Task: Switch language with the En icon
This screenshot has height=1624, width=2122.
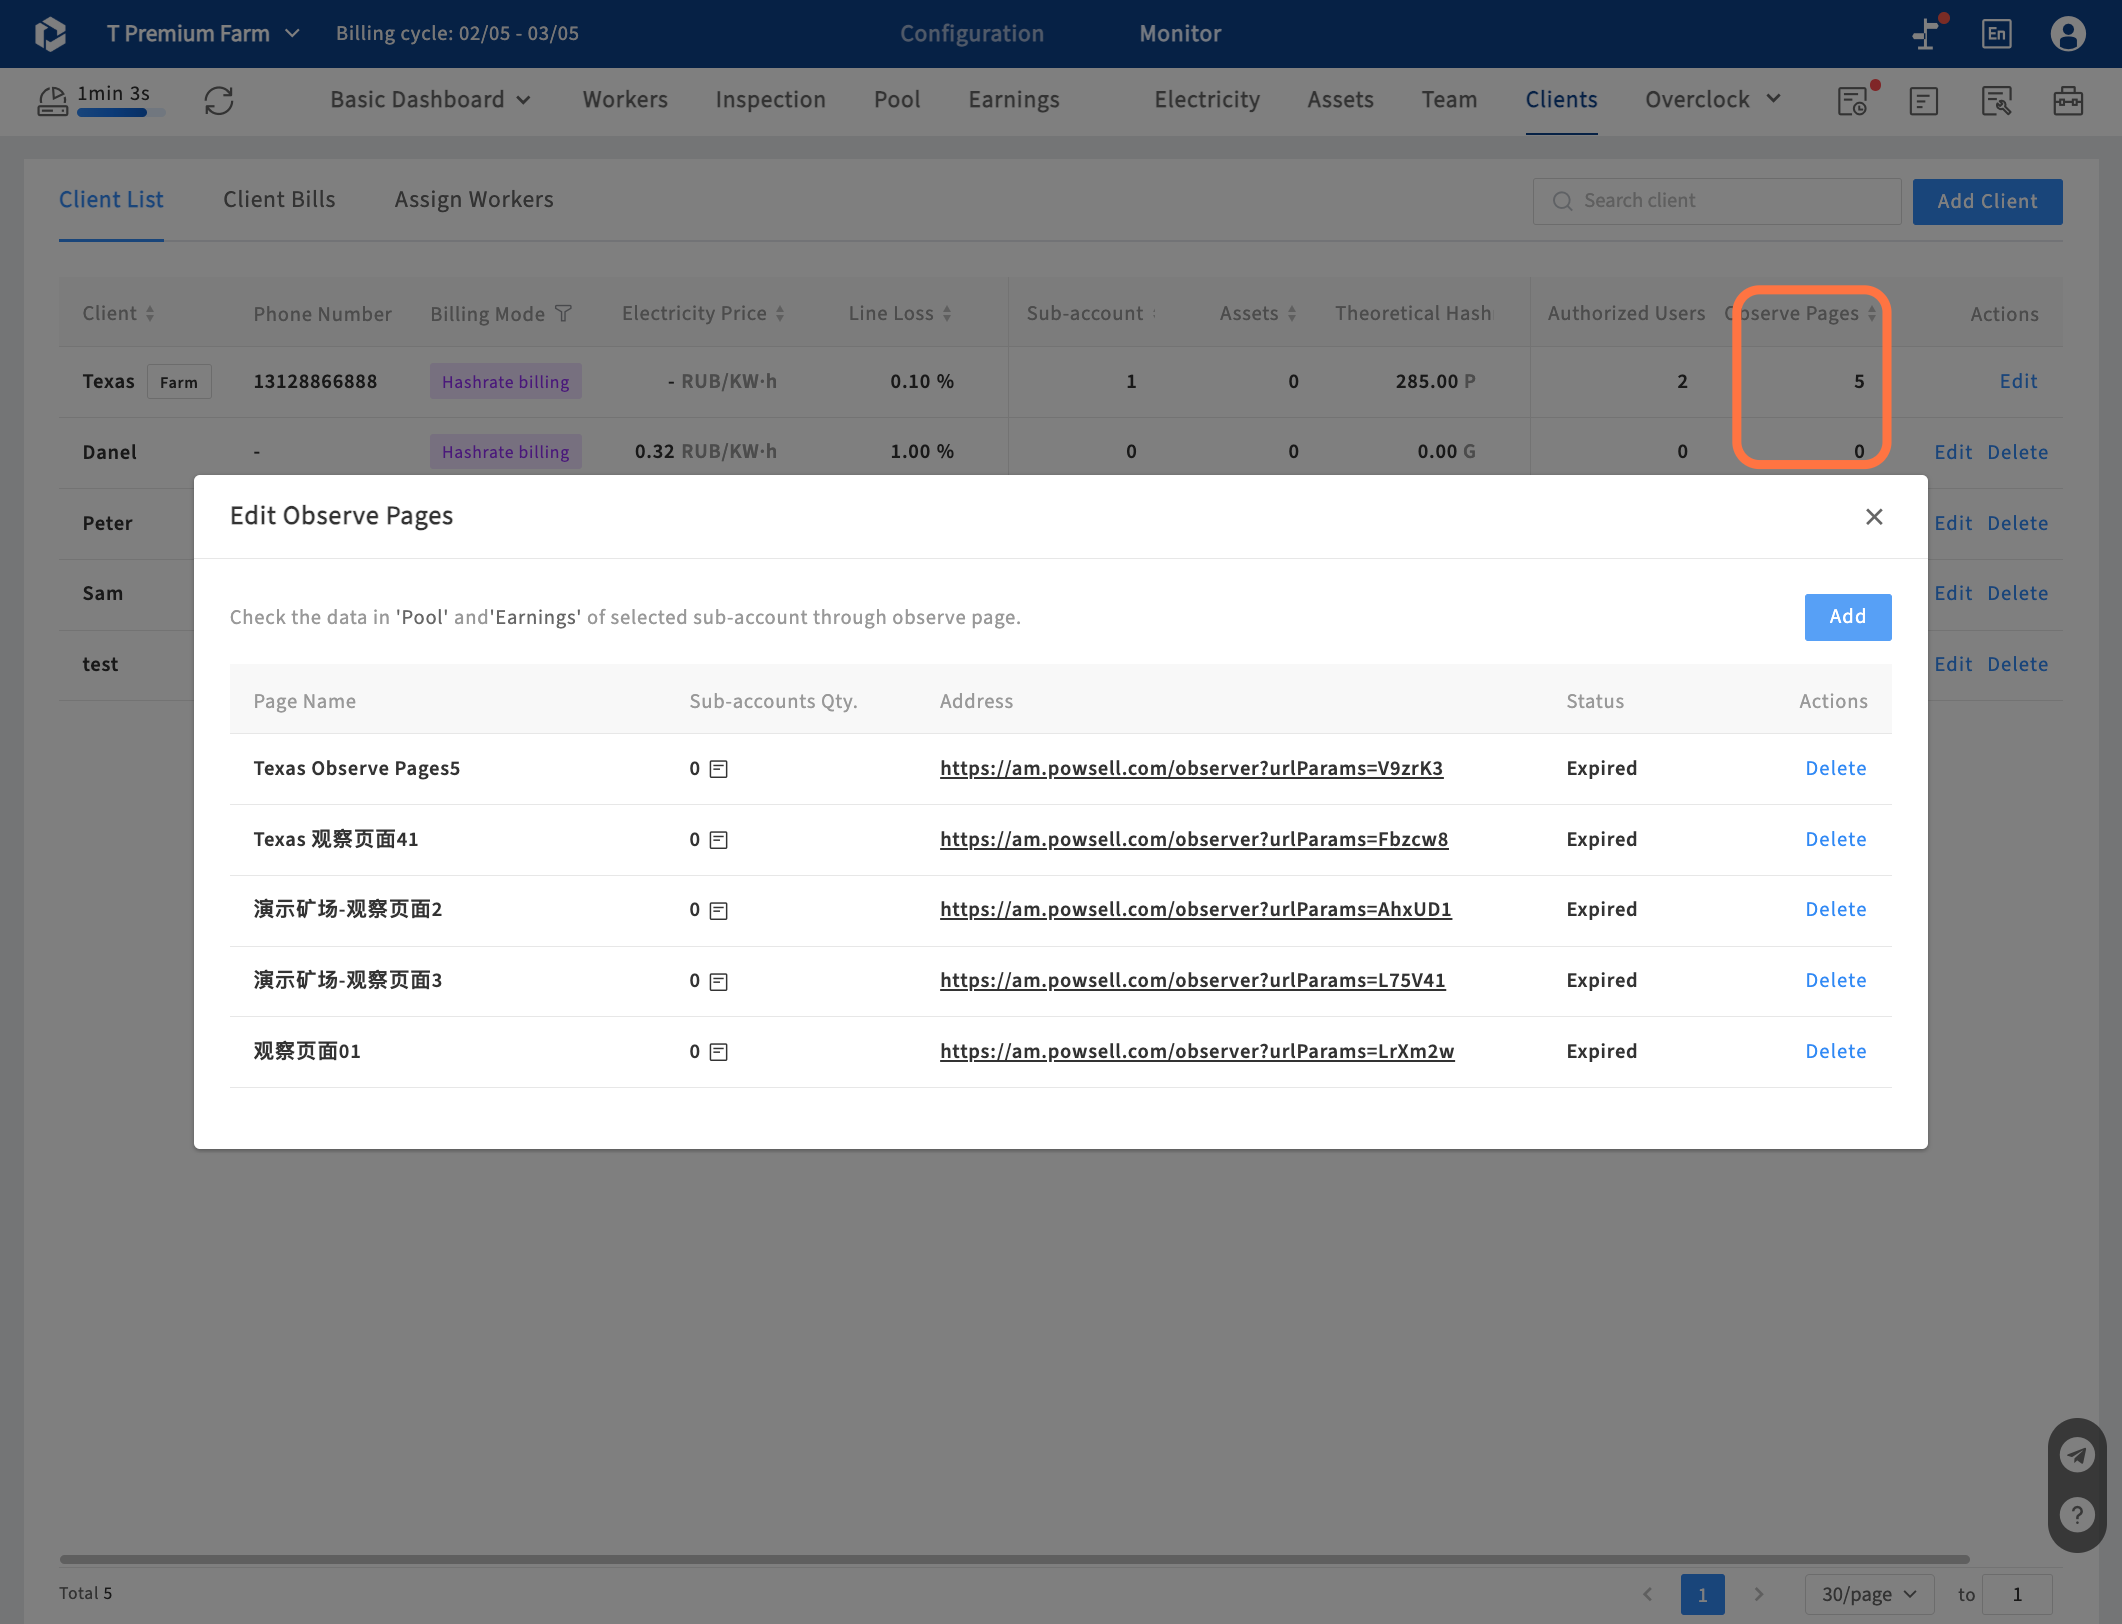Action: click(1996, 34)
